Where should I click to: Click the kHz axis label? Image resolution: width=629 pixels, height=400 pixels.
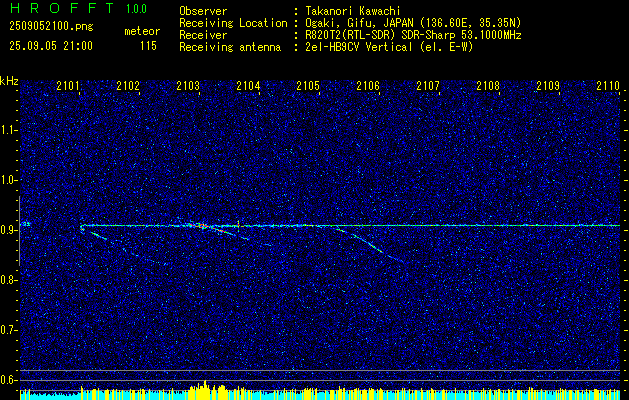coord(9,81)
